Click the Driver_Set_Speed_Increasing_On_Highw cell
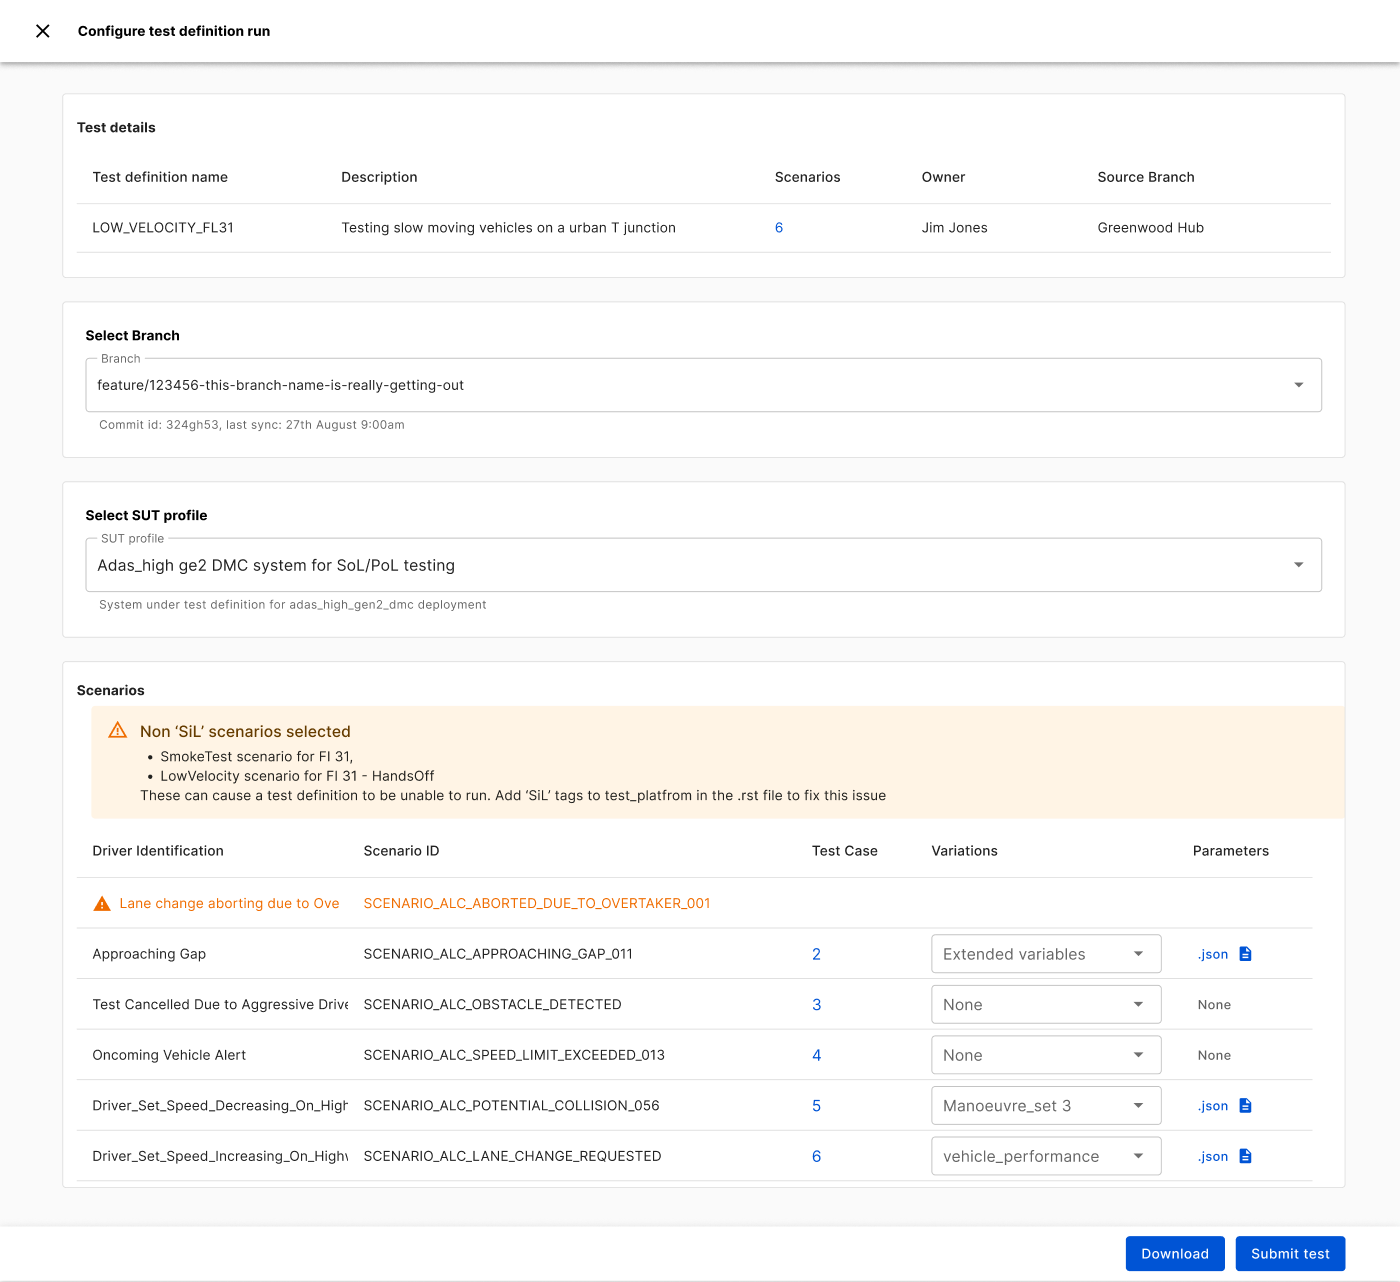1400x1282 pixels. point(220,1156)
